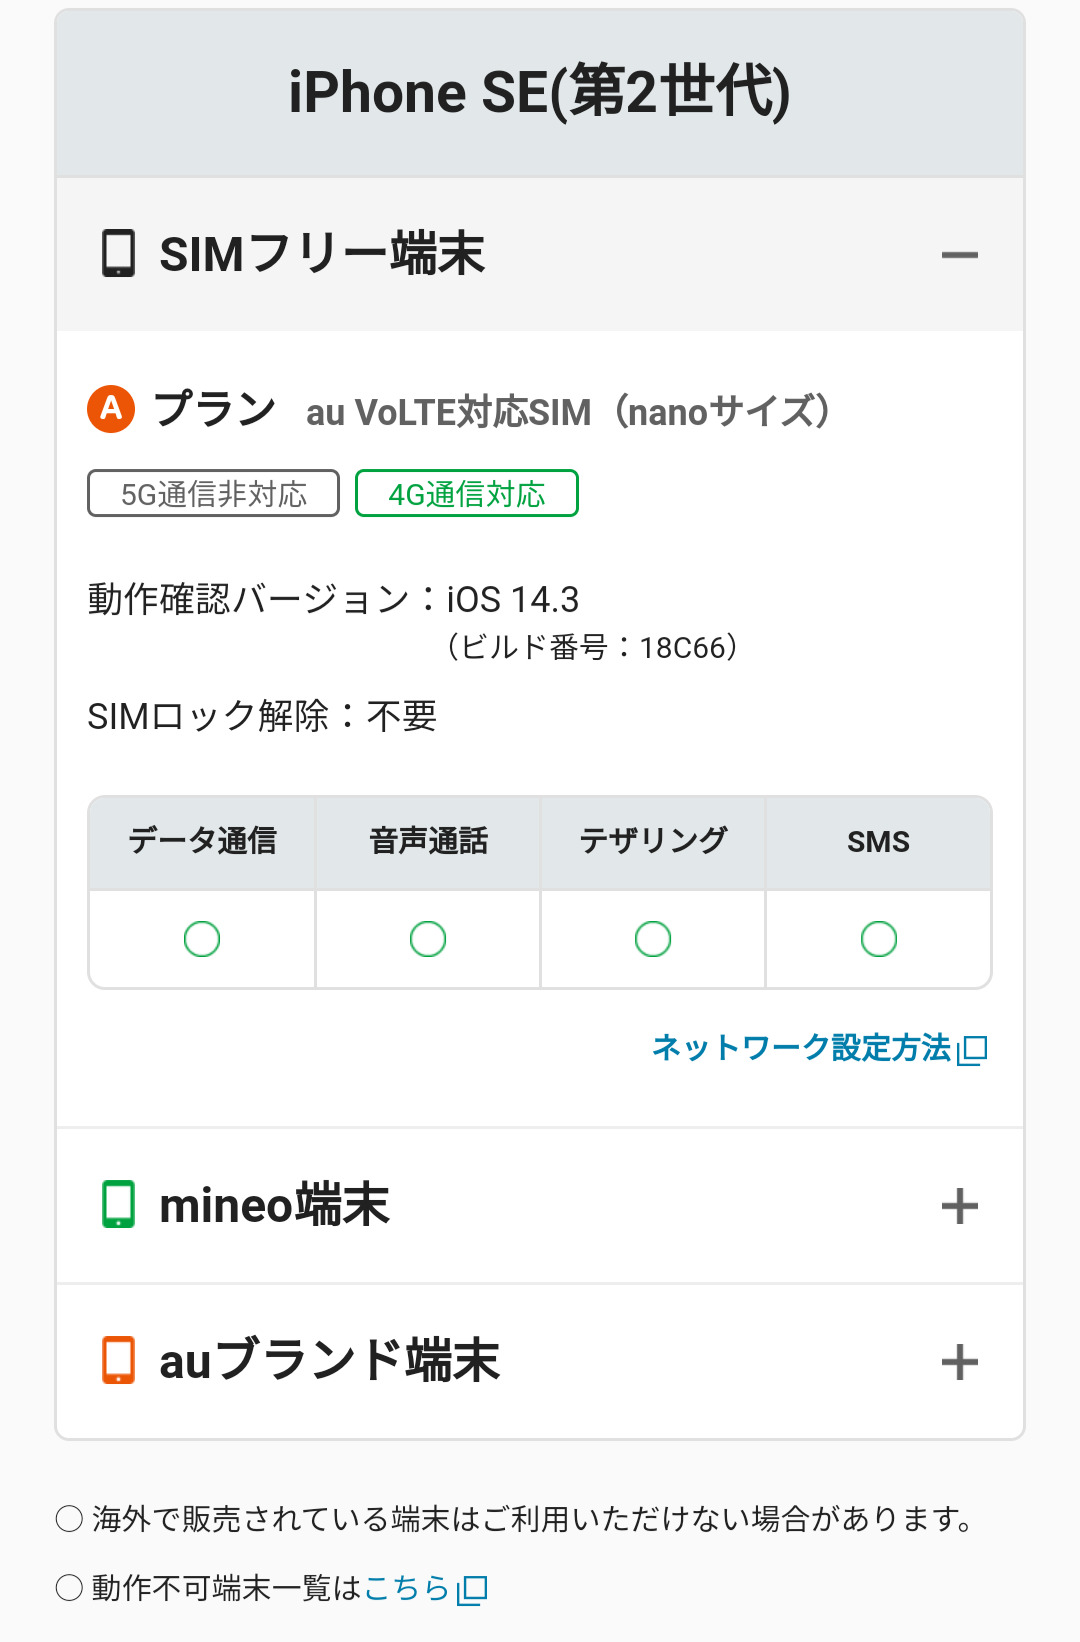The height and width of the screenshot is (1642, 1080).
Task: Click the 5G通信非対応 tag
Action: [213, 494]
